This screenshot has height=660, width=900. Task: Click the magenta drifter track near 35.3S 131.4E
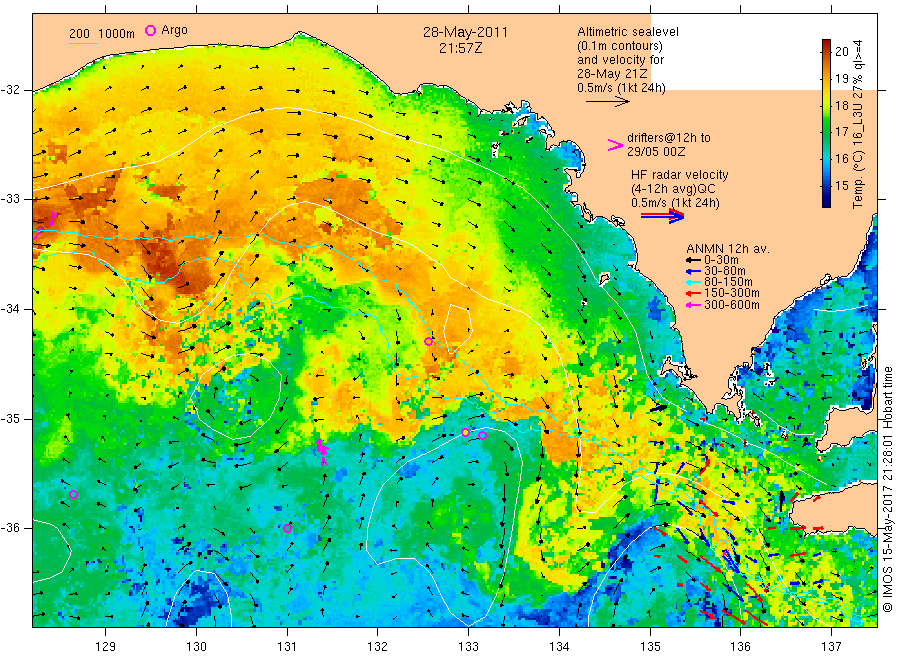click(x=322, y=450)
